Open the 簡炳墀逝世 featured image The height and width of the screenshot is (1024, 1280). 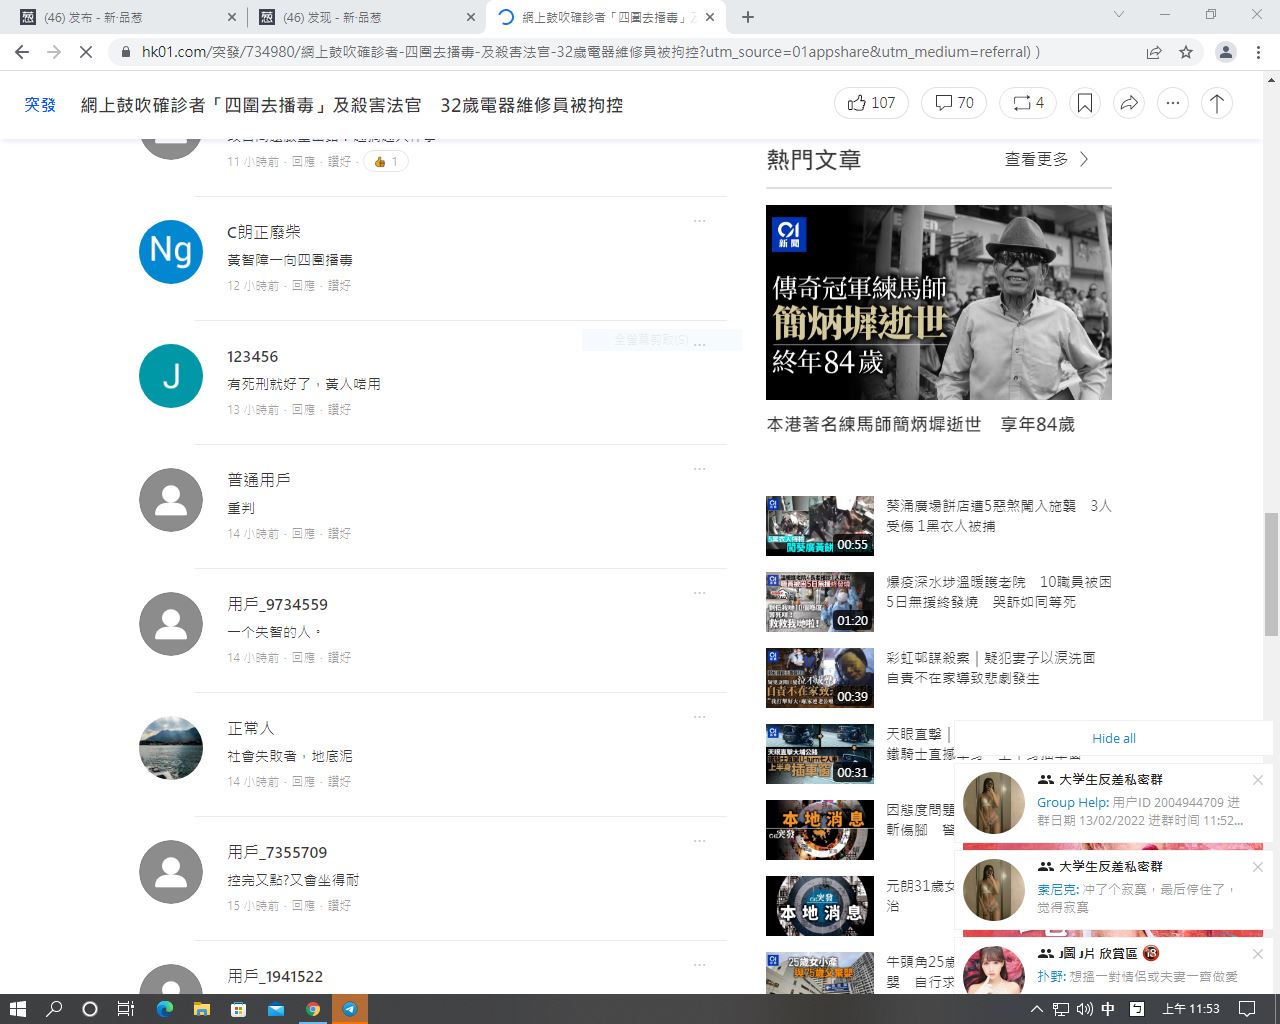(939, 303)
